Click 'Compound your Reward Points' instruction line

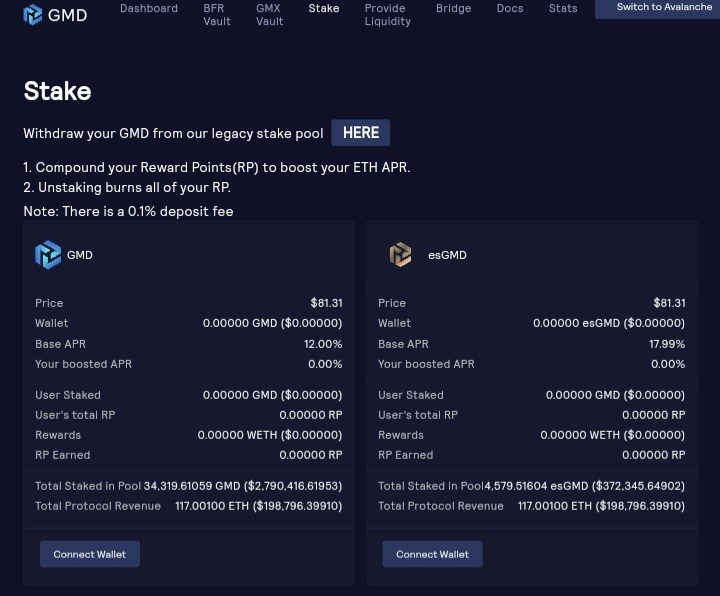217,167
